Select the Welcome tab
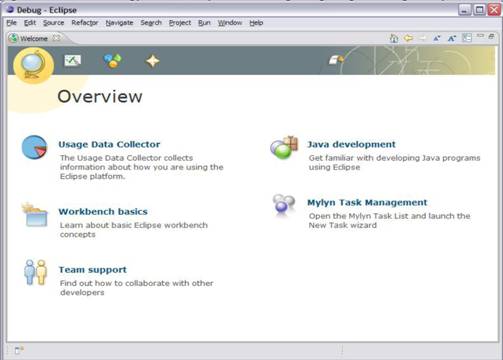 coord(34,38)
